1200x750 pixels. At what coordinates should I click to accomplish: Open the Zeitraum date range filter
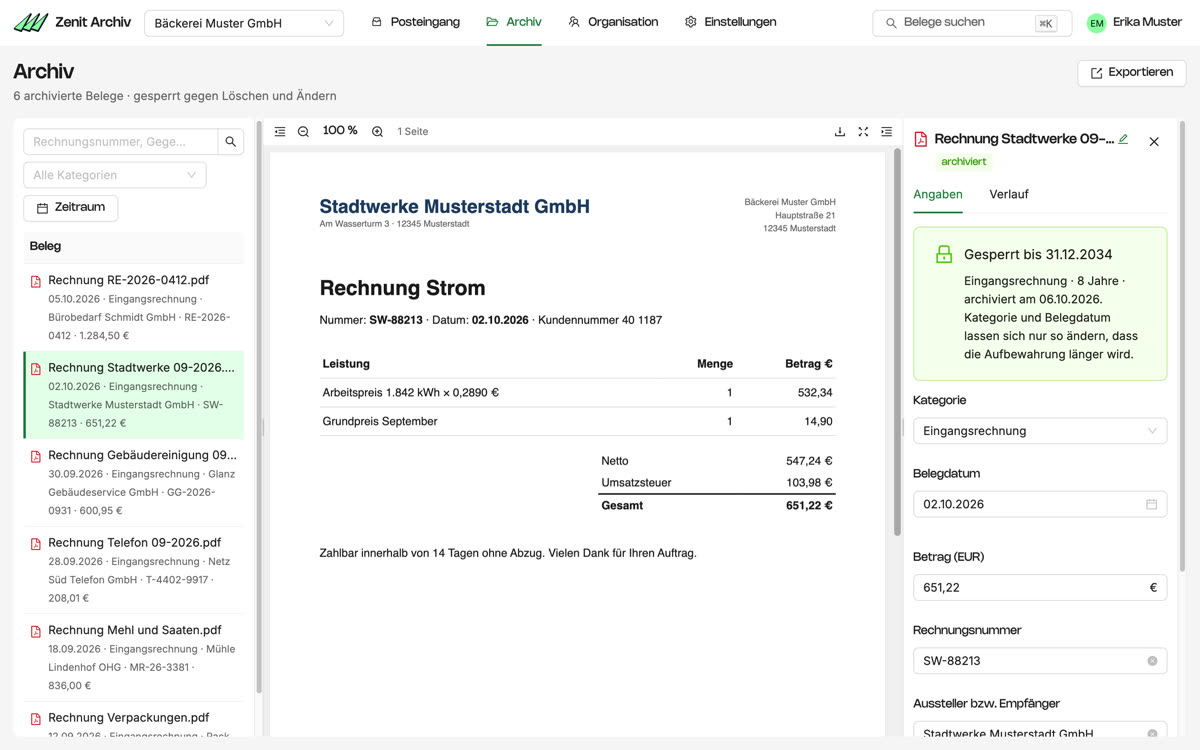pyautogui.click(x=71, y=208)
